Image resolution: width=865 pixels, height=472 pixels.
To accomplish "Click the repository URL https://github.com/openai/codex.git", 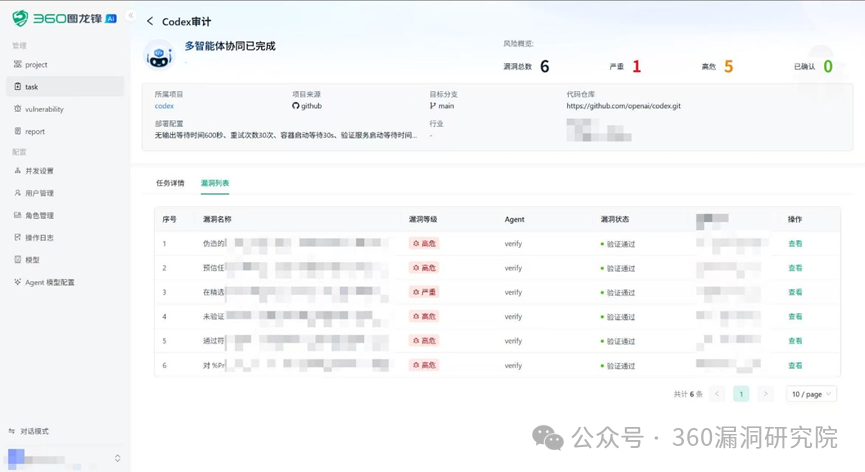I will [x=623, y=106].
